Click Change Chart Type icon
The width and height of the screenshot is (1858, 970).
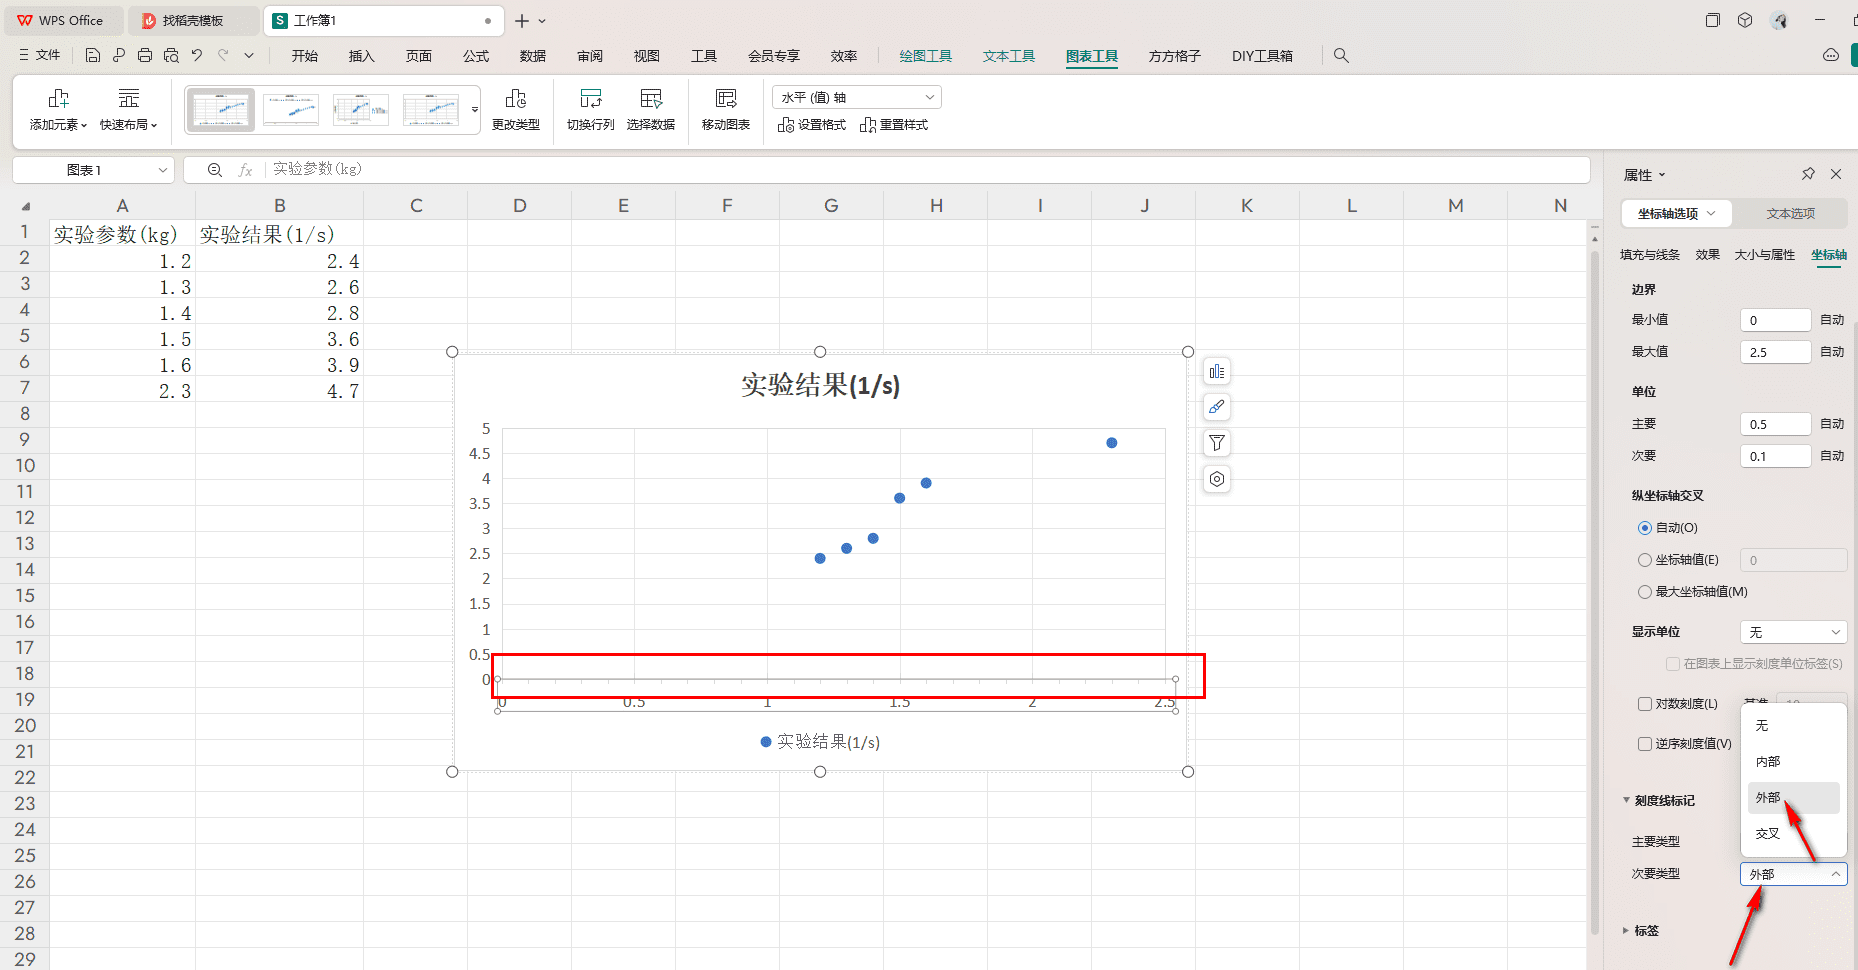click(x=516, y=109)
